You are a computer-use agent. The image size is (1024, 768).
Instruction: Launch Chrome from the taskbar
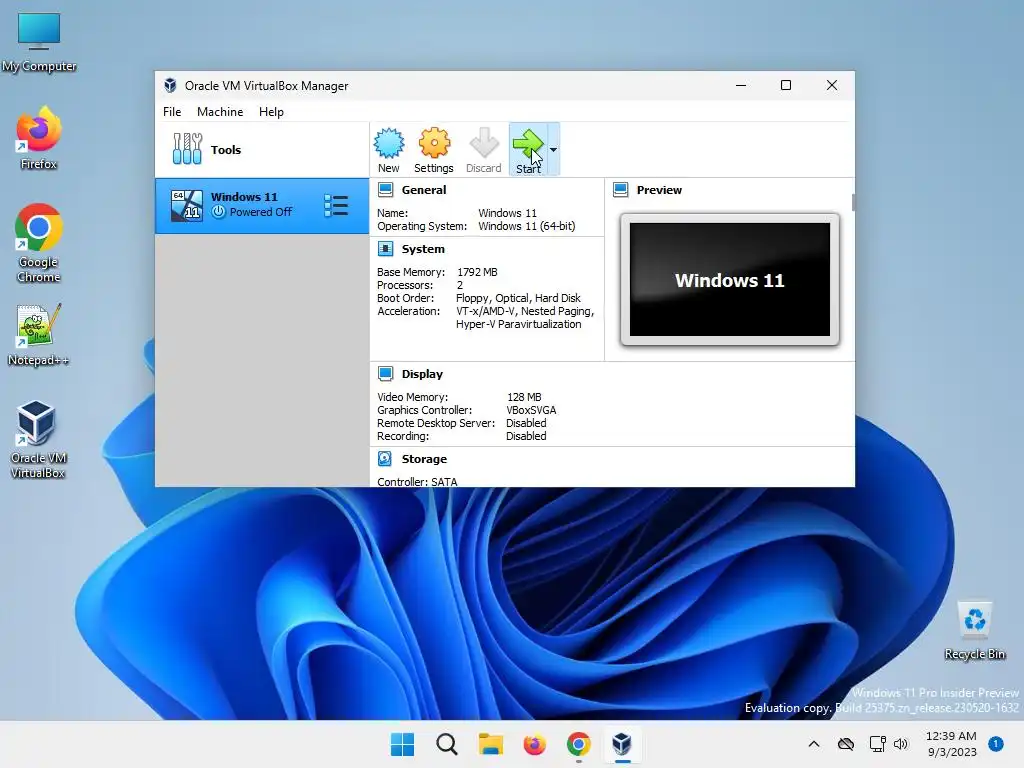point(579,744)
